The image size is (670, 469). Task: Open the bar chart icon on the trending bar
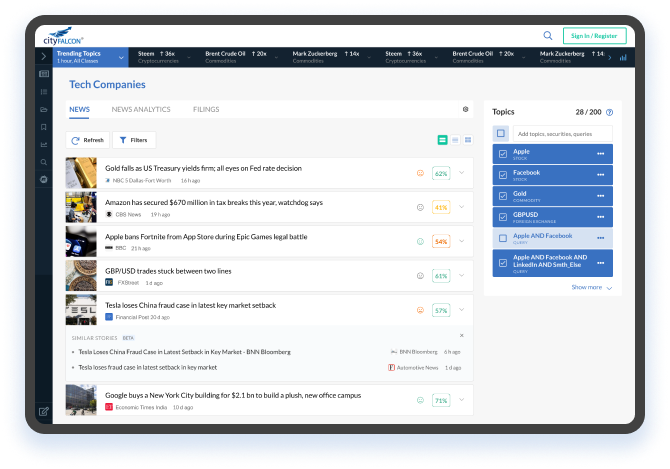pos(623,57)
